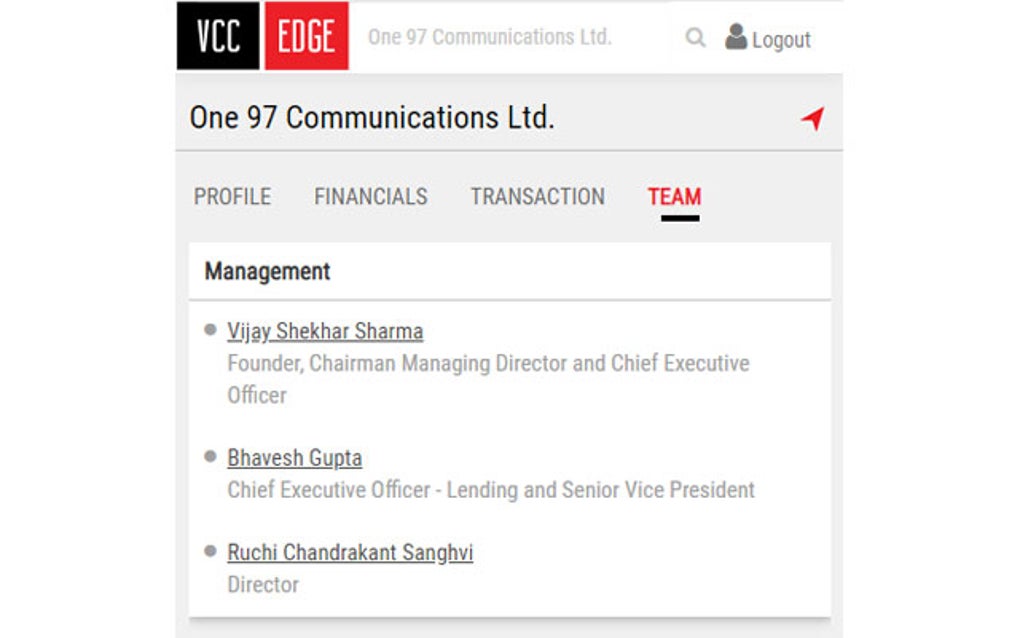Select the TEAM tab

[x=674, y=197]
